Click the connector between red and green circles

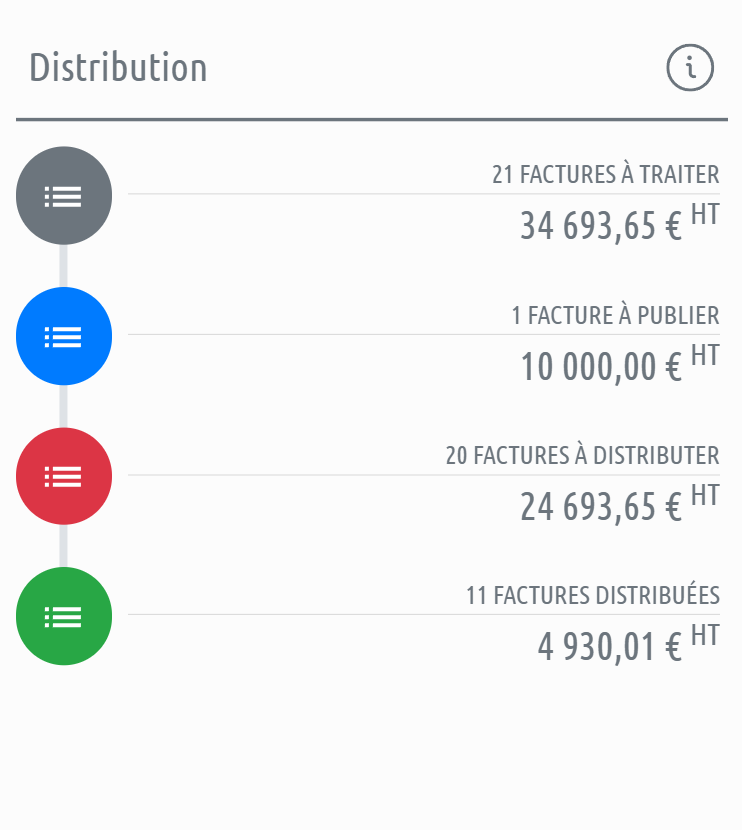[64, 546]
